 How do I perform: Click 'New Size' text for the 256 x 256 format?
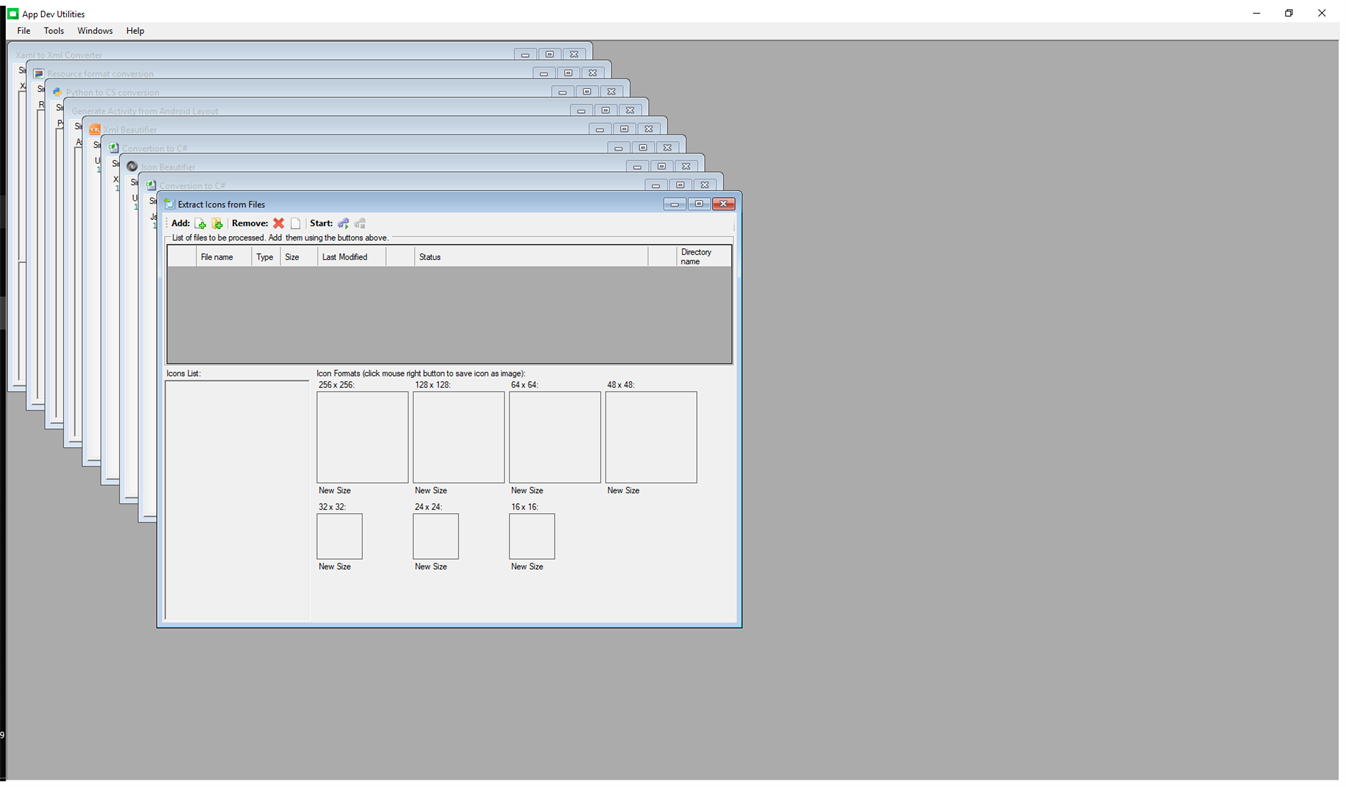(335, 490)
